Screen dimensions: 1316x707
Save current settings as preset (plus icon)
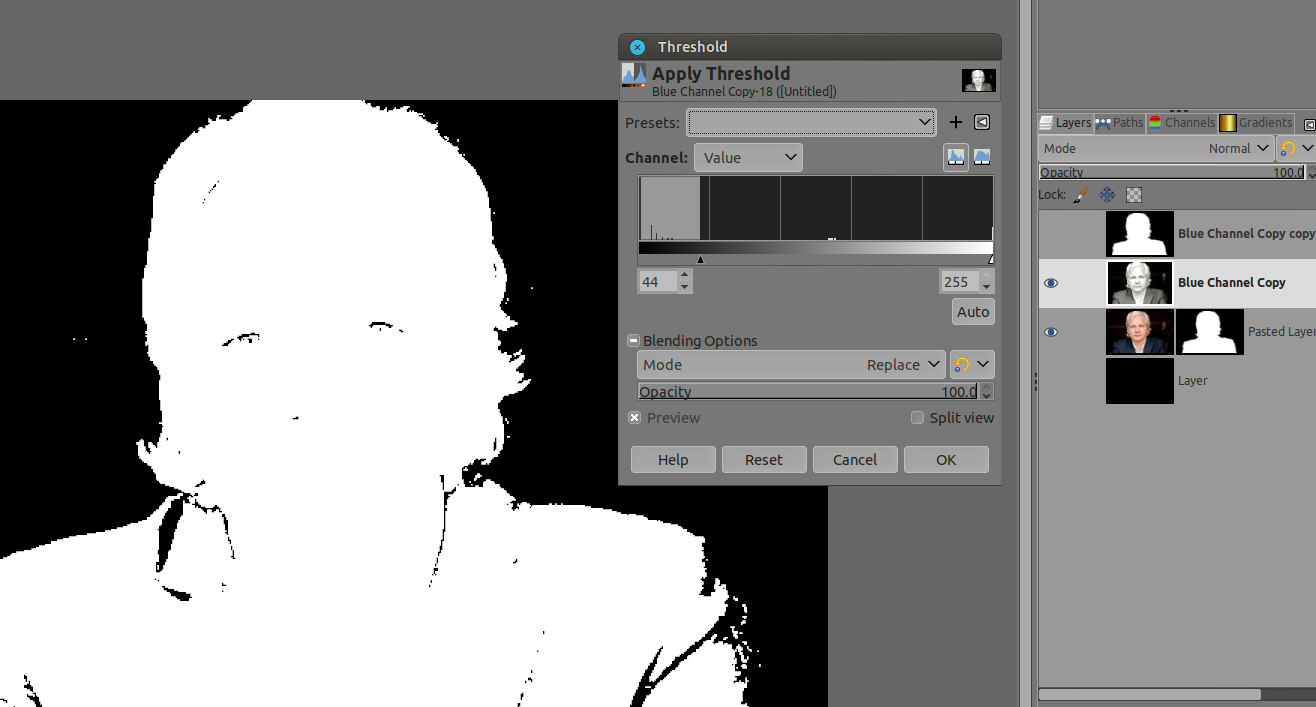tap(955, 122)
